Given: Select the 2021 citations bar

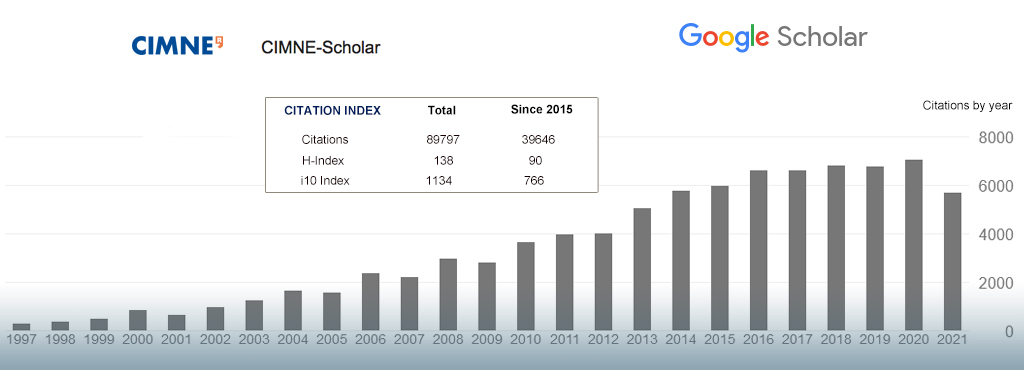Looking at the screenshot, I should click(x=952, y=262).
